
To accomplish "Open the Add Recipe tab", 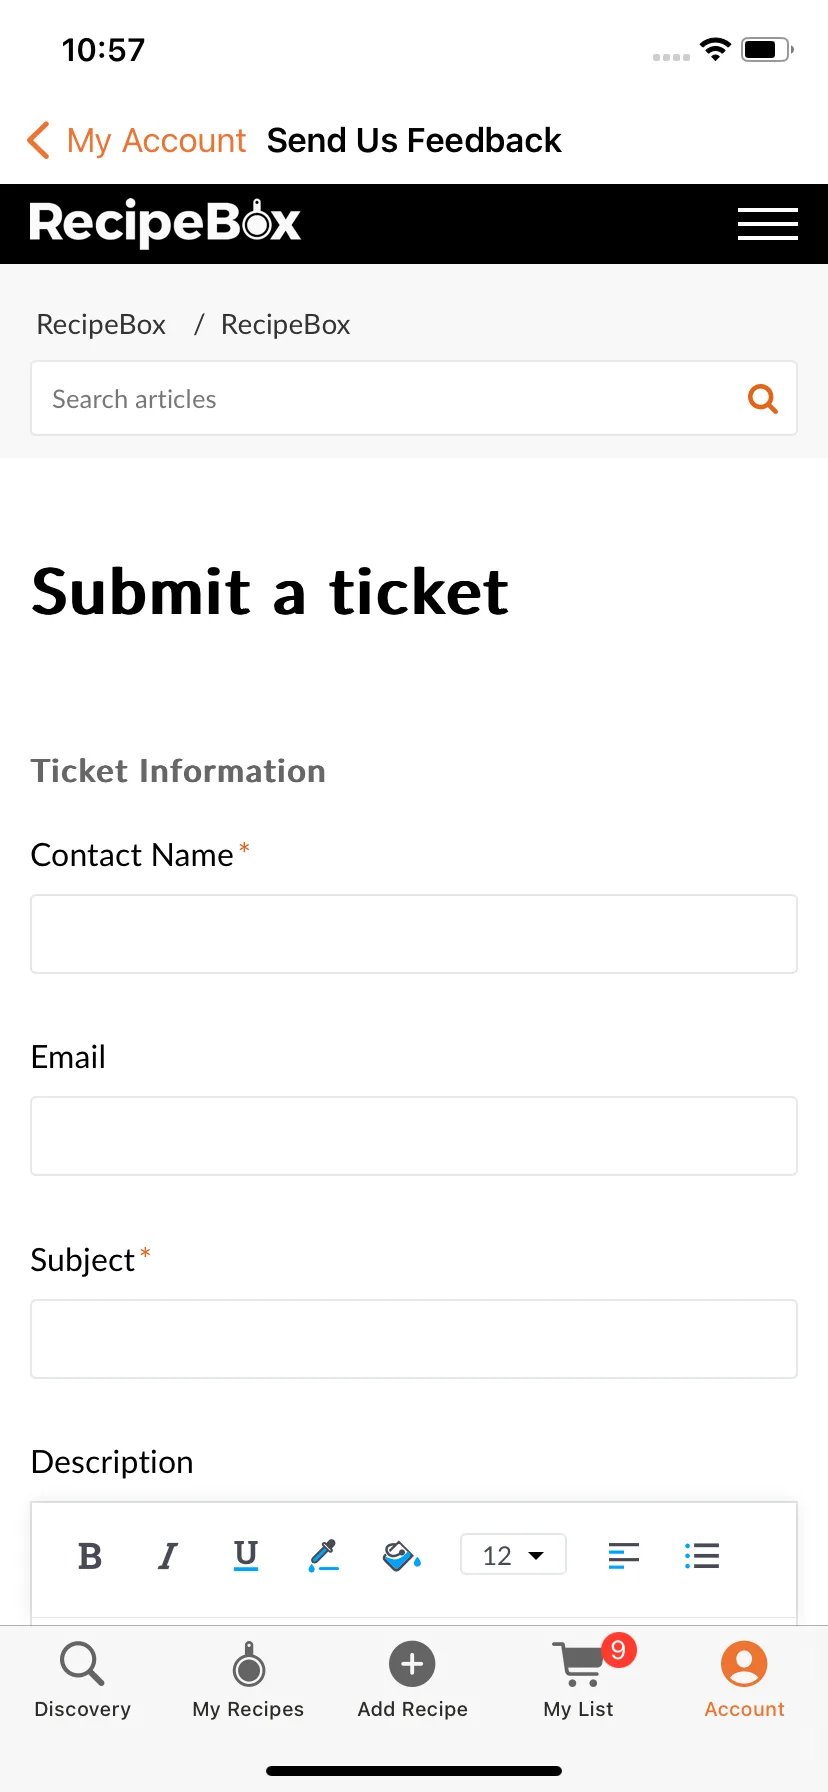I will click(413, 1680).
